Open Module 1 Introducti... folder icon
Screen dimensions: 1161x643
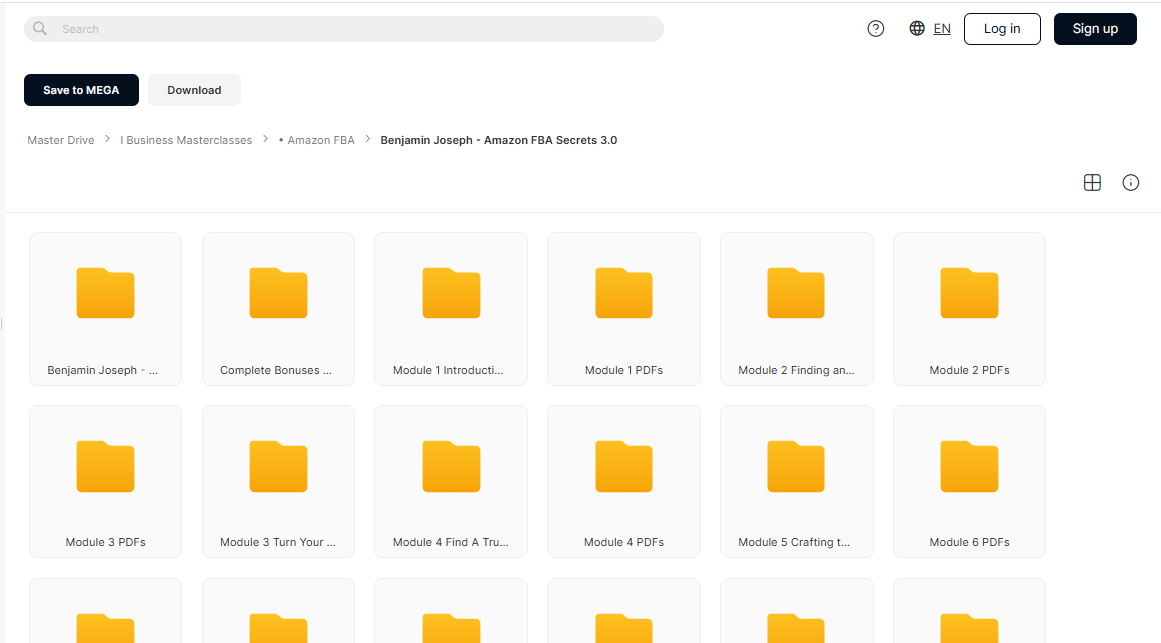[451, 293]
